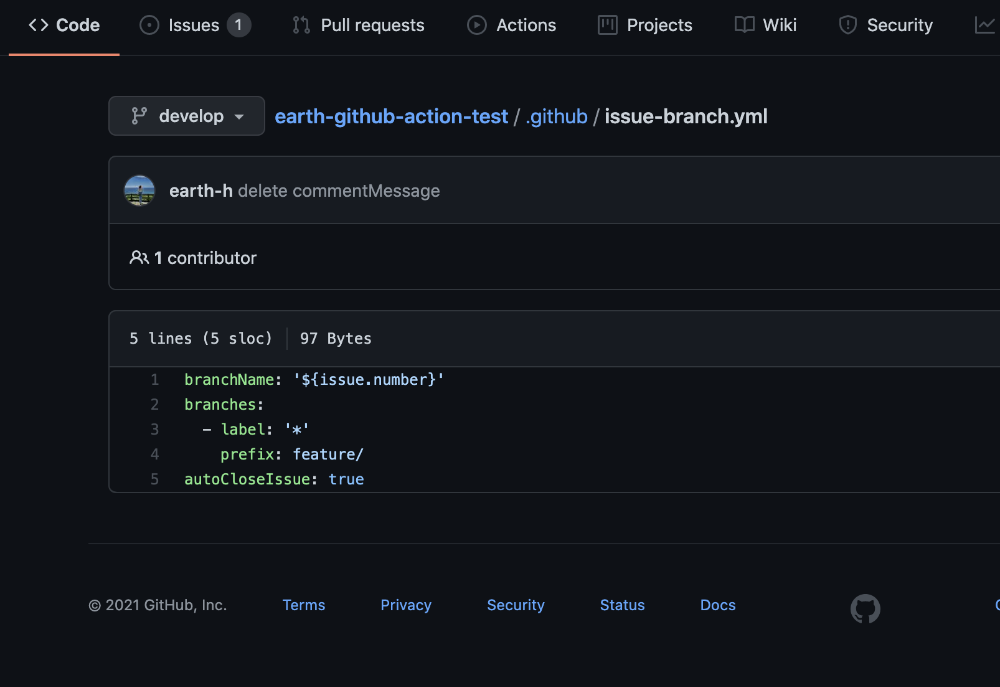This screenshot has height=687, width=1000.
Task: Click earth-h user avatar
Action: [x=139, y=191]
